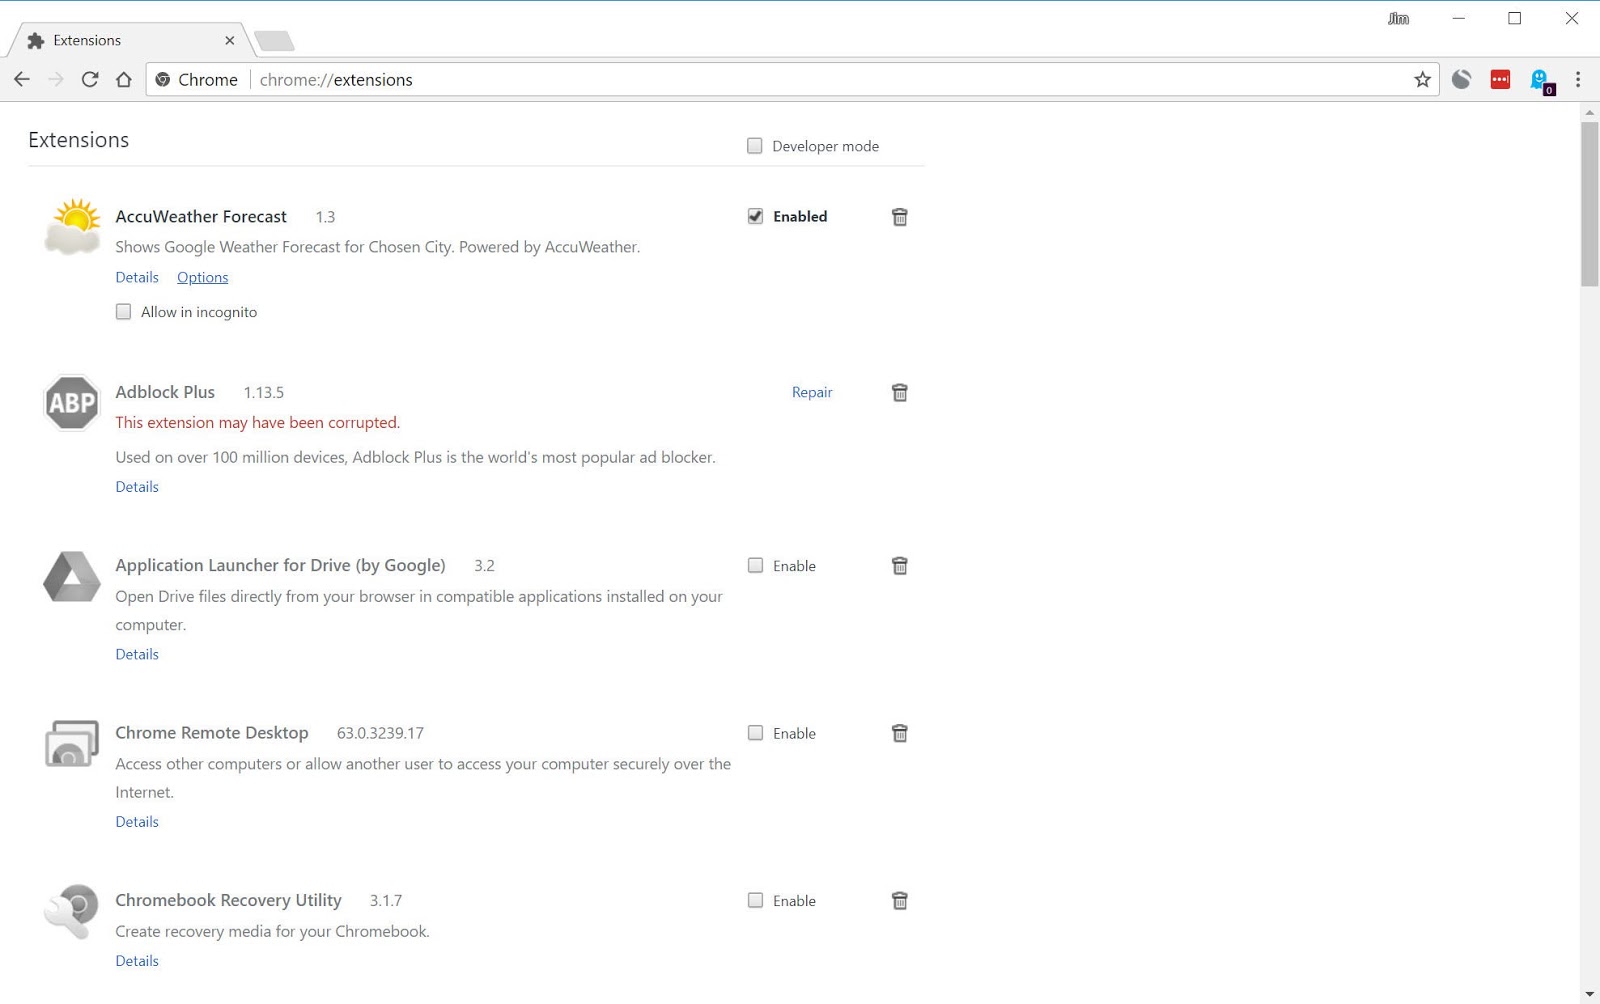Click Adblock Plus 100 million devices description
The height and width of the screenshot is (1004, 1600).
(x=415, y=457)
